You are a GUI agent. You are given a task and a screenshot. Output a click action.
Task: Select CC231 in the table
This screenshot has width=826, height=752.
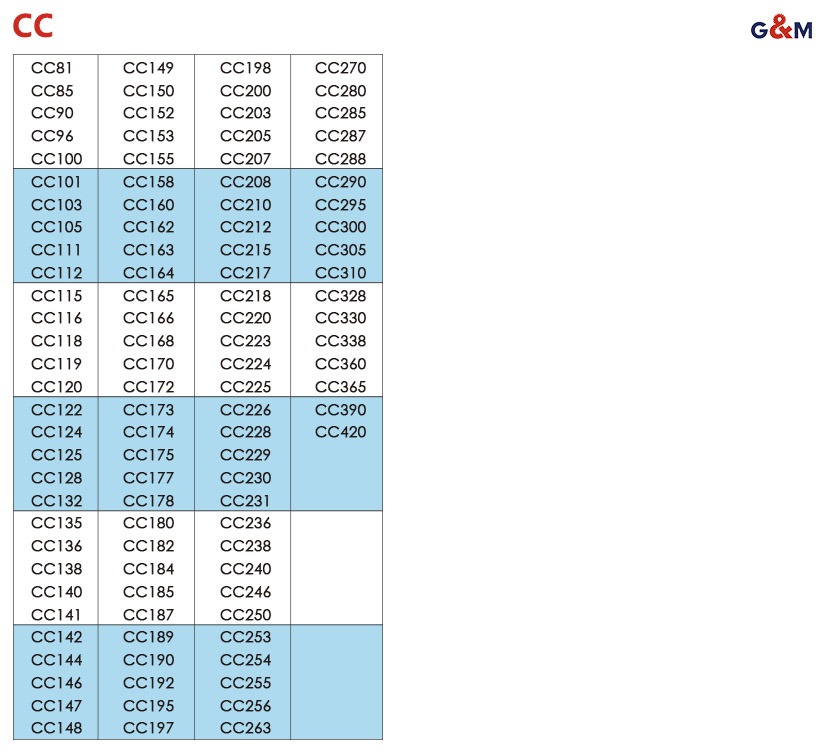(245, 501)
